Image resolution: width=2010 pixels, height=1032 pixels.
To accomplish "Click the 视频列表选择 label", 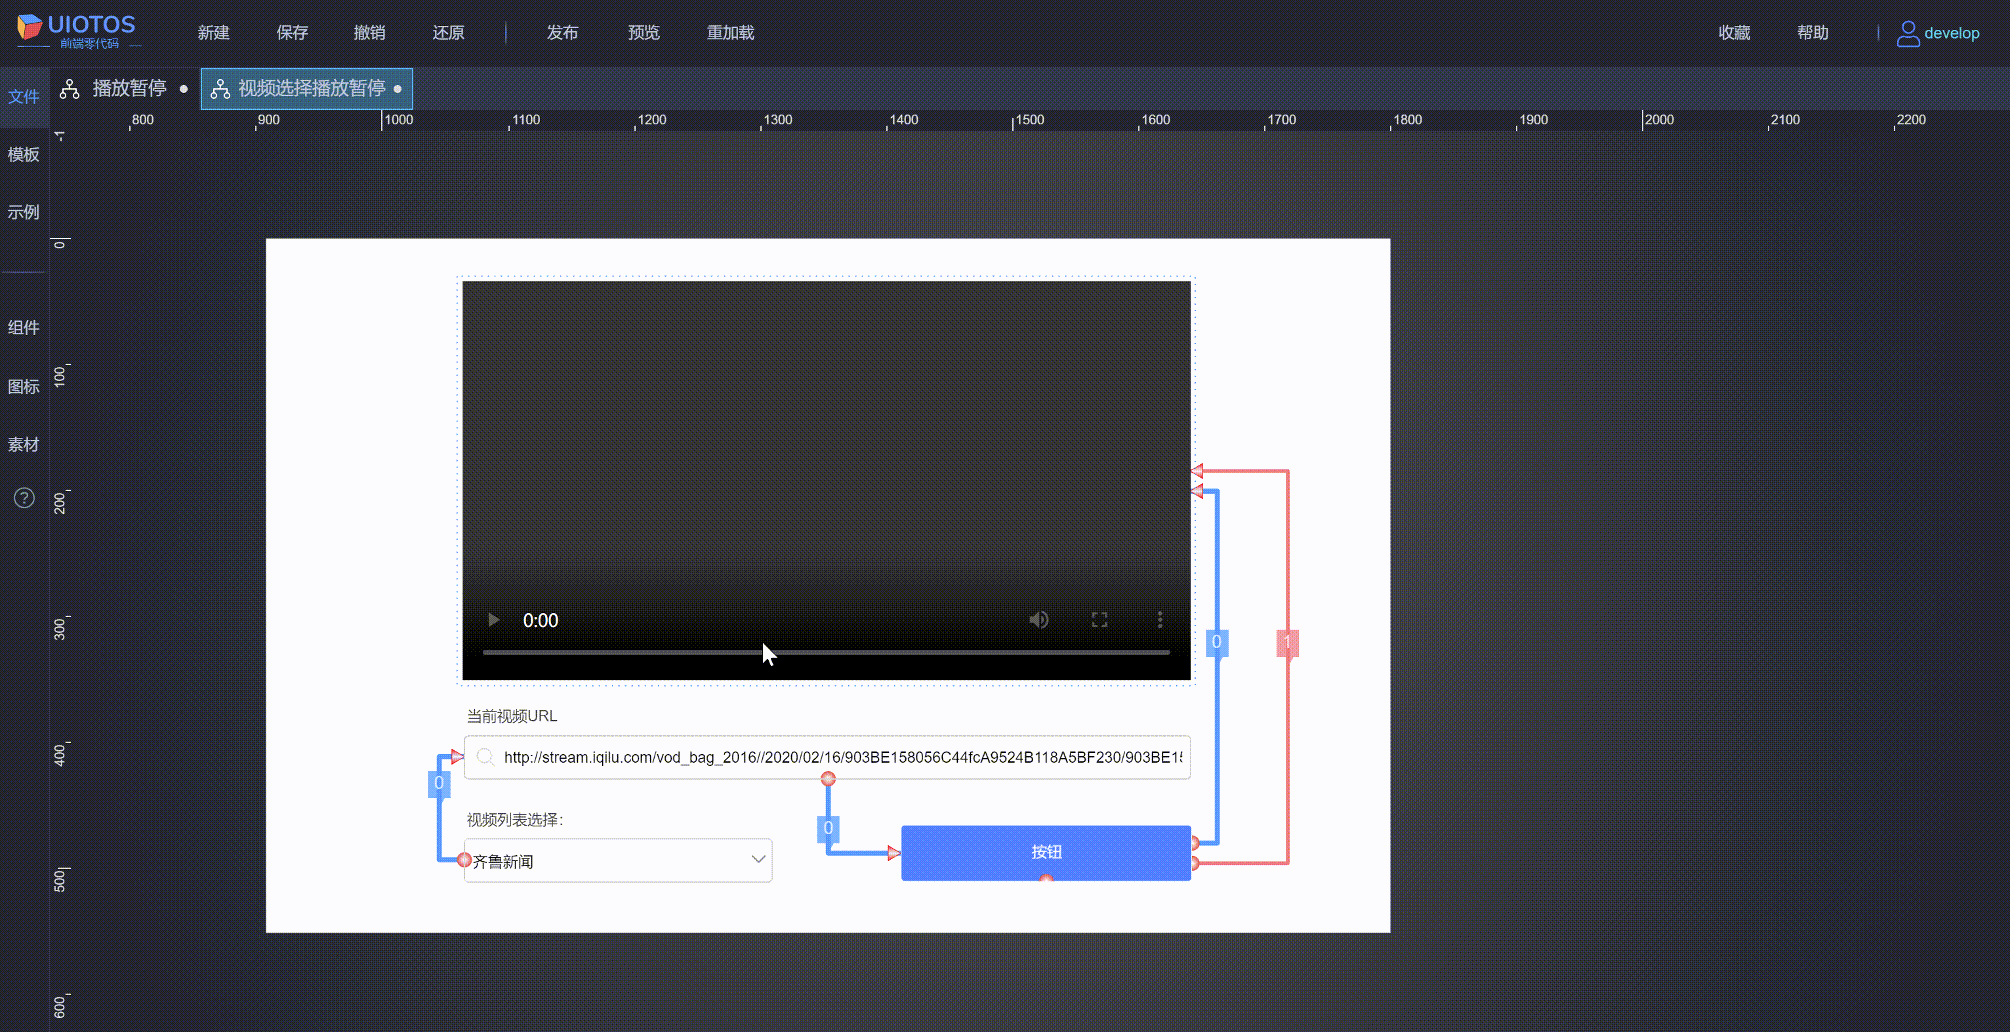I will coord(515,820).
